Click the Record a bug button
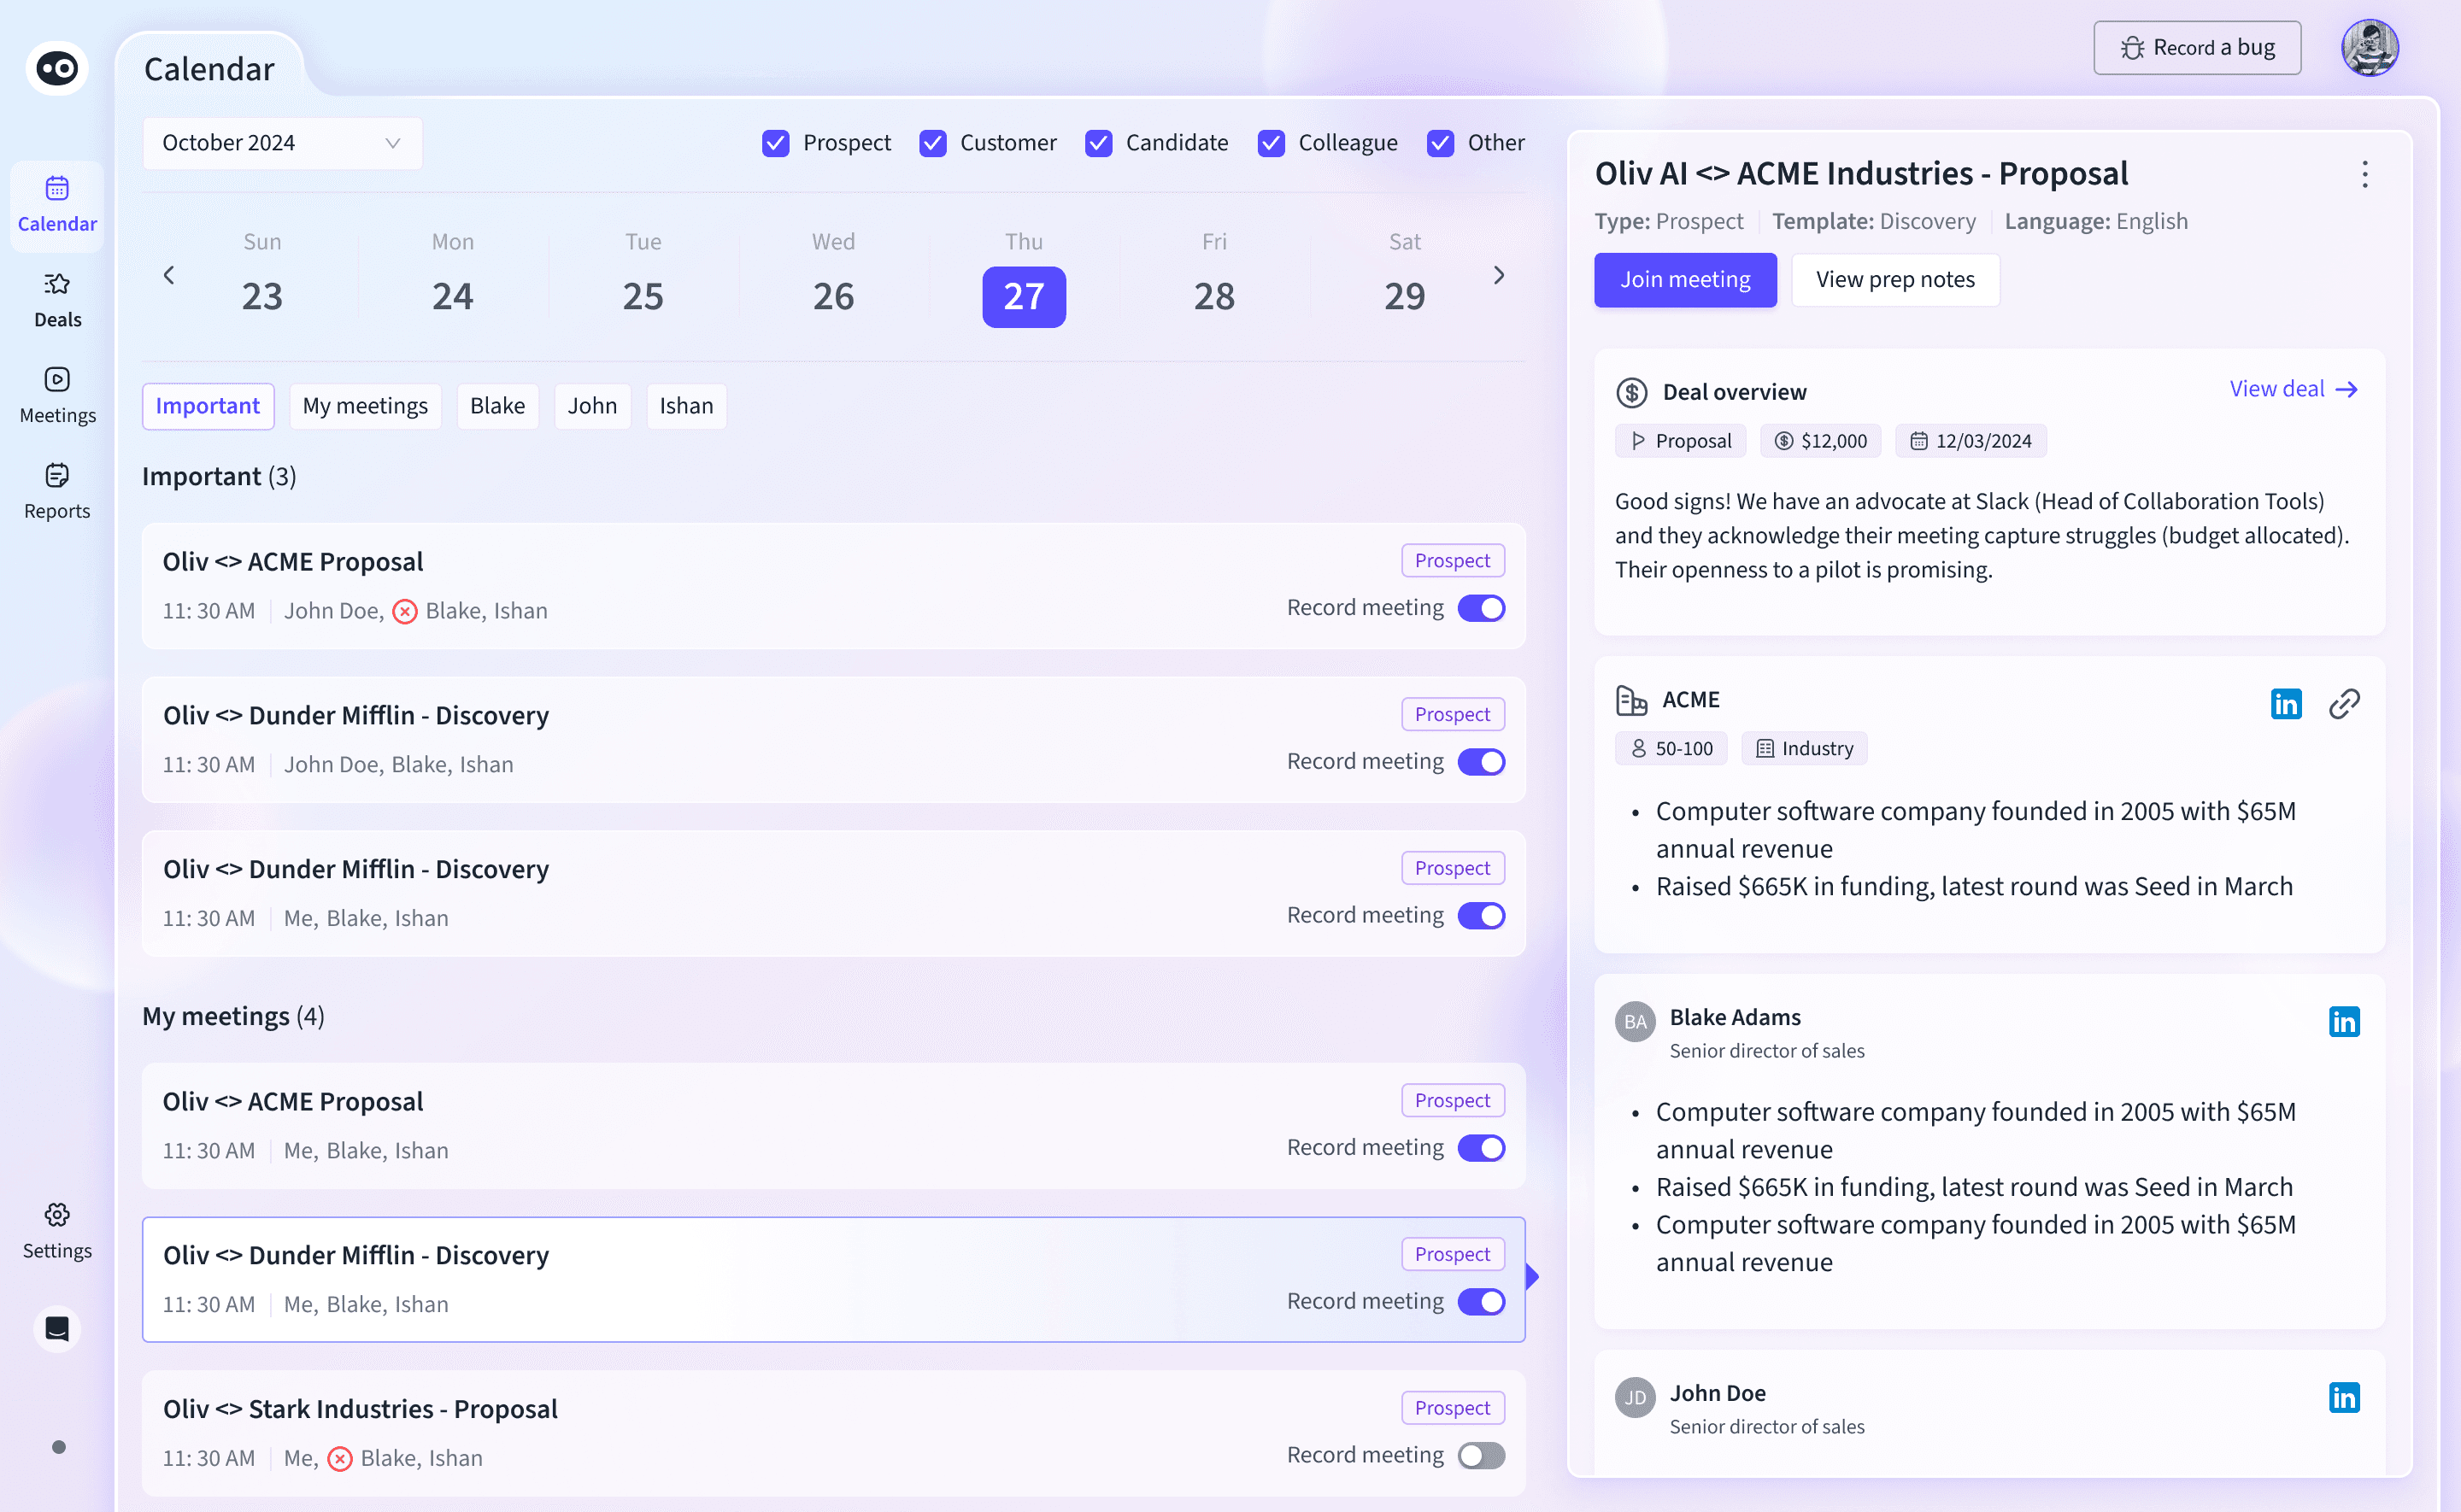Screen dimensions: 2461x1512 tap(2197, 48)
